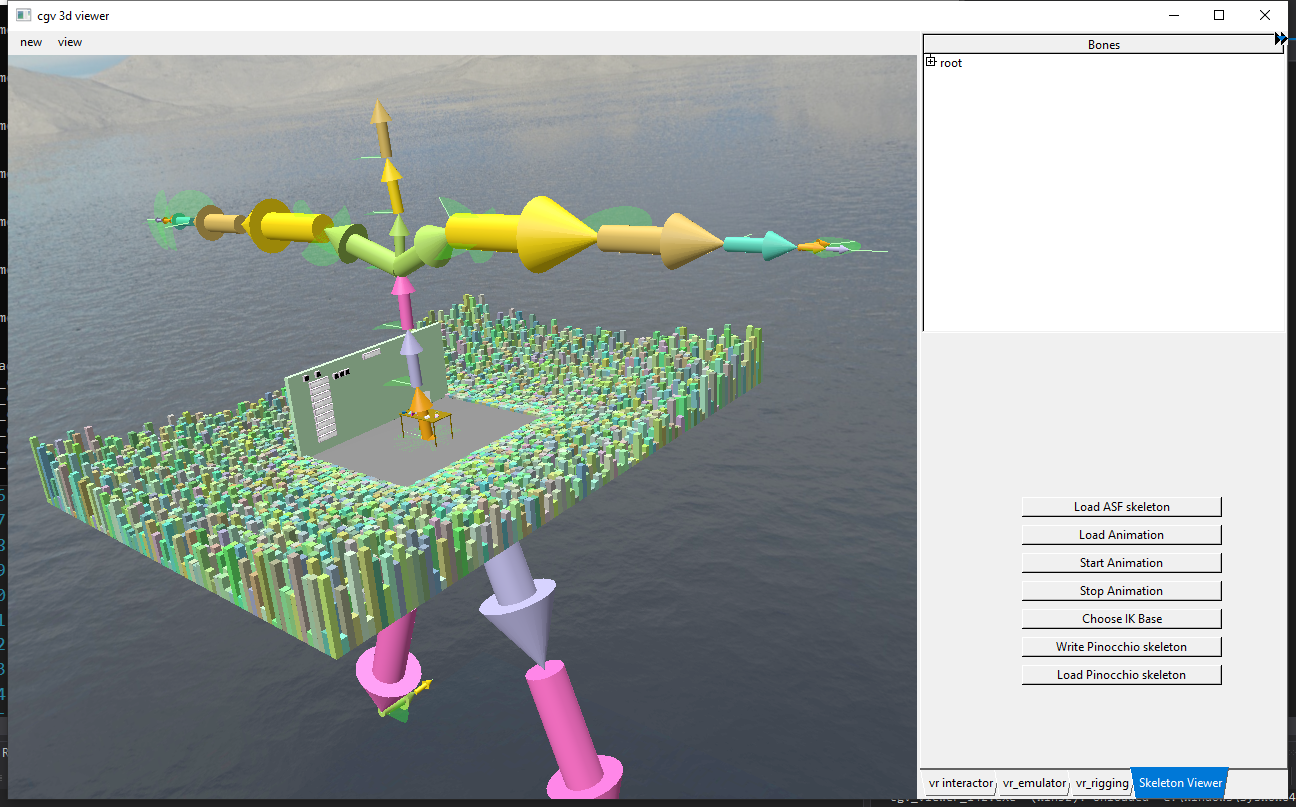Click Load Pinocchio skeleton button
The height and width of the screenshot is (807, 1296).
[x=1122, y=675]
